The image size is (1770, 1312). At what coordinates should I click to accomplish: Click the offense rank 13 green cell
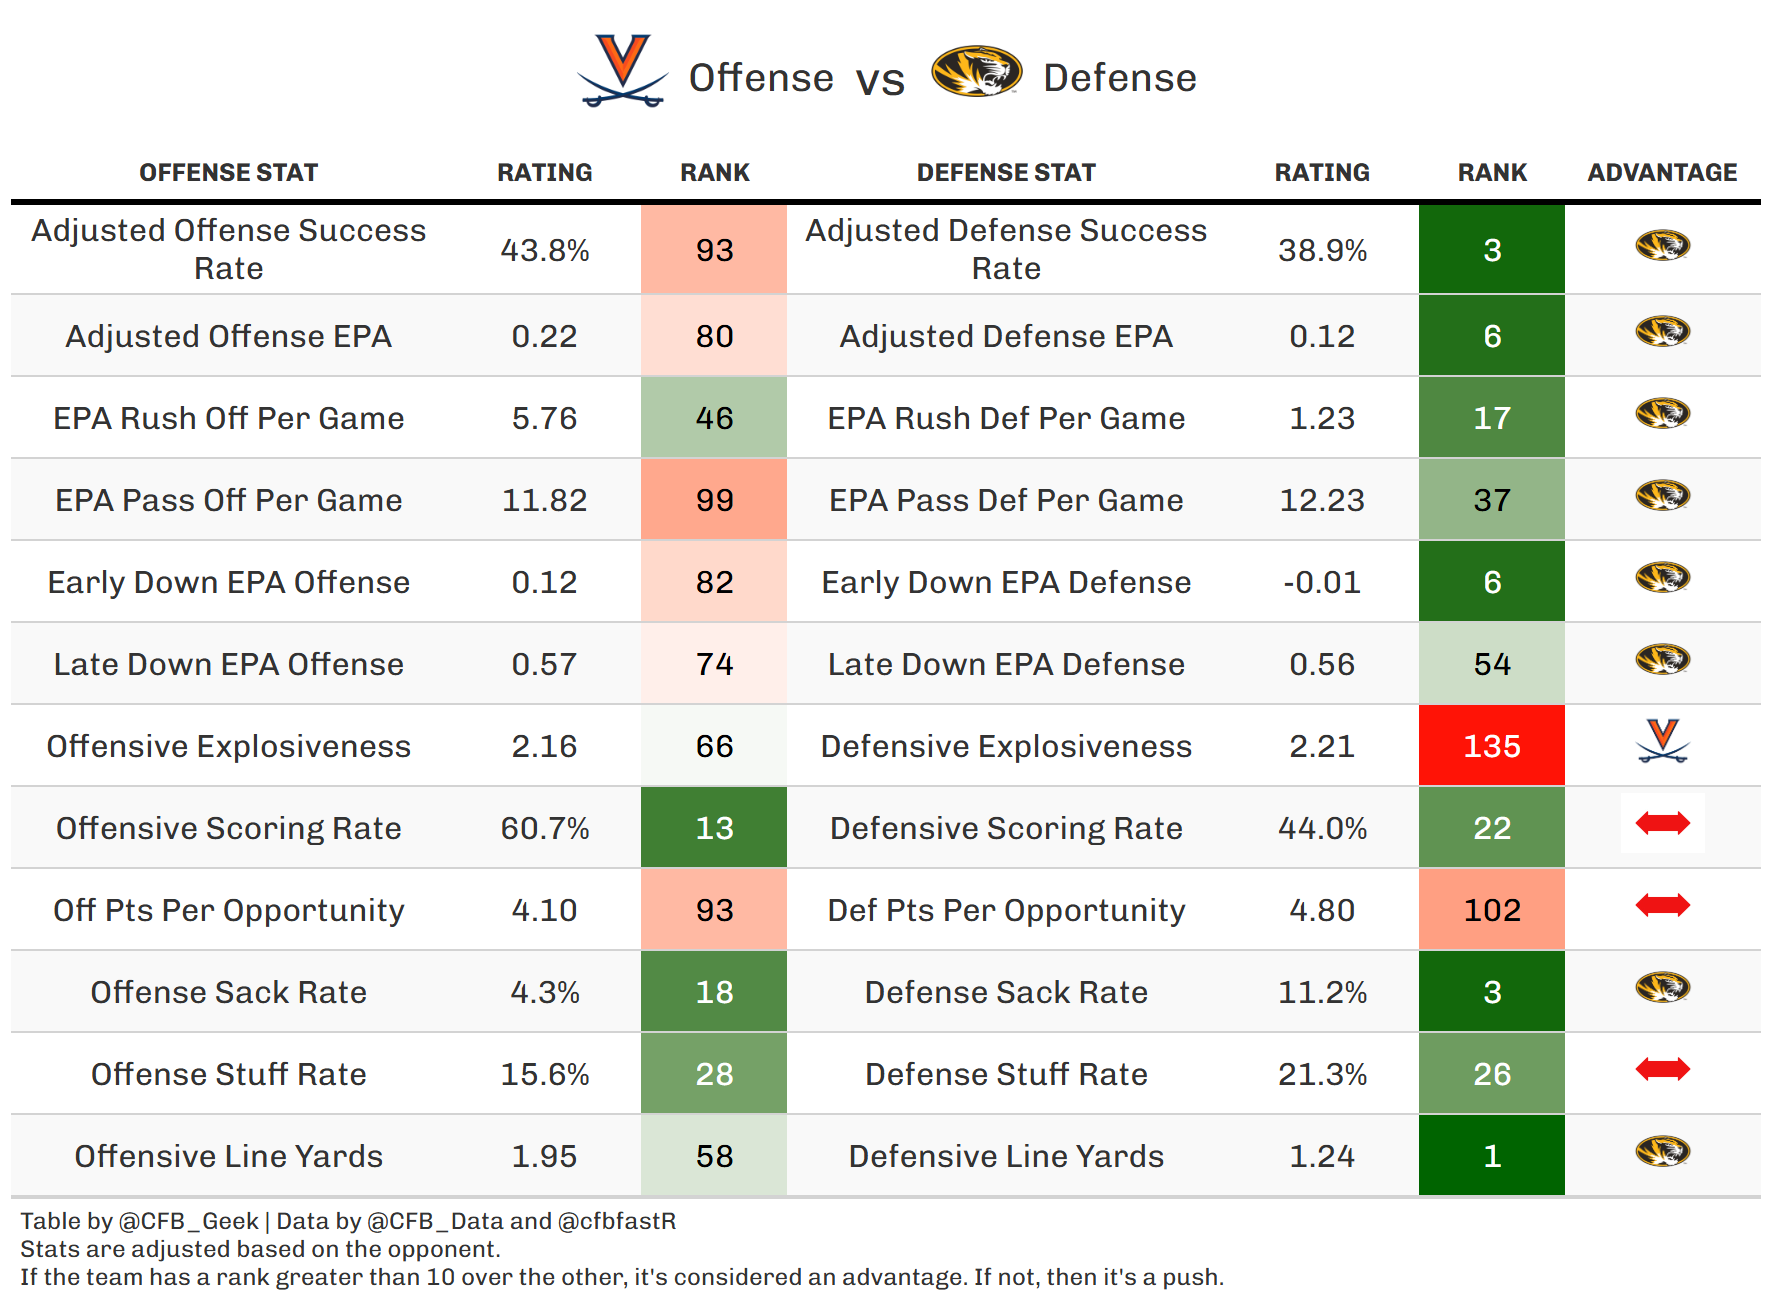pyautogui.click(x=714, y=828)
